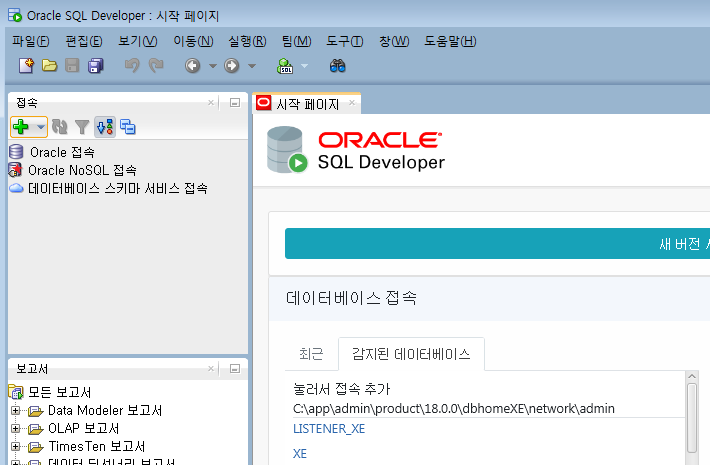Viewport: 710px width, 465px height.
Task: Open the 도움말(H) menu
Action: tap(450, 41)
